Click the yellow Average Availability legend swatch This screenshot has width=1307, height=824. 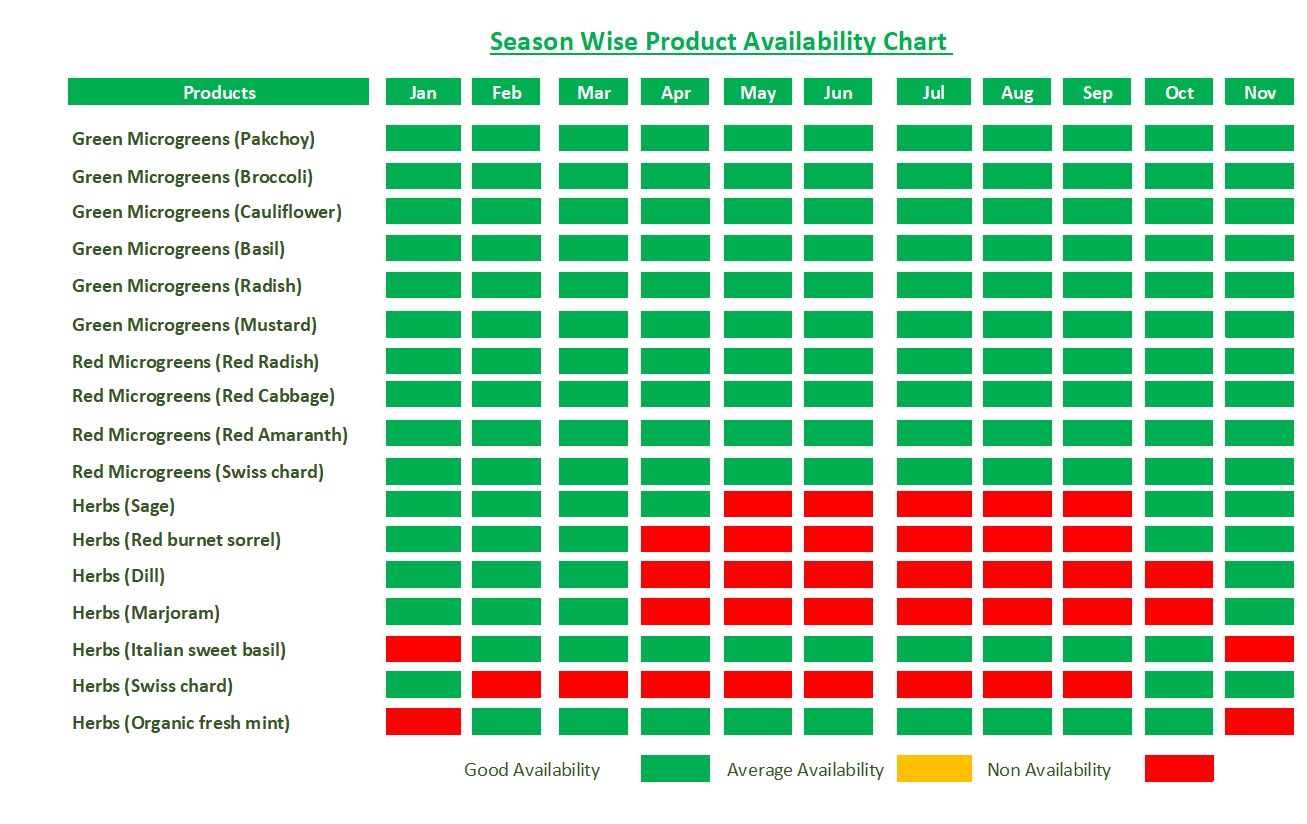coord(934,769)
